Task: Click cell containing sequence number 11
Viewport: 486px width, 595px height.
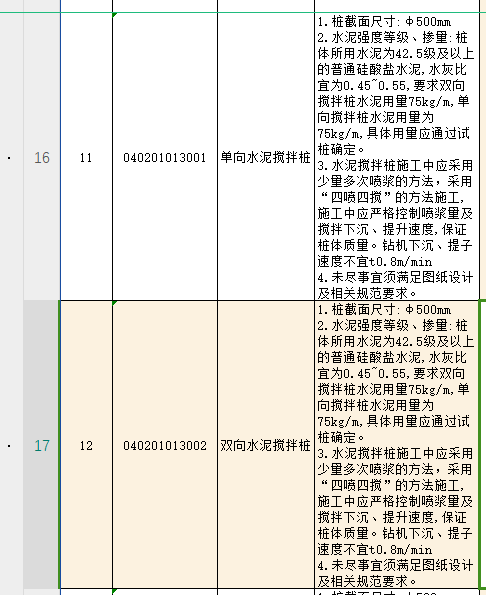Action: 86,157
